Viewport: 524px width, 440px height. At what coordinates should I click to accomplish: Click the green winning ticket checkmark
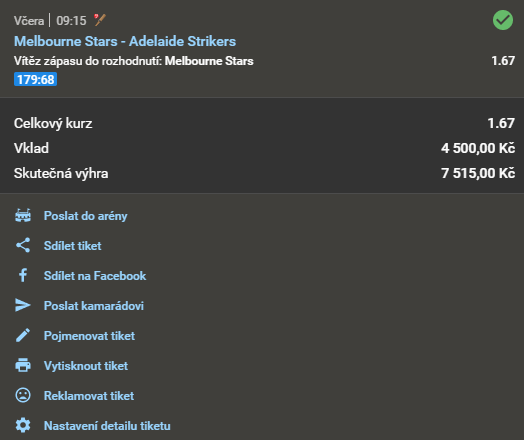coord(503,20)
